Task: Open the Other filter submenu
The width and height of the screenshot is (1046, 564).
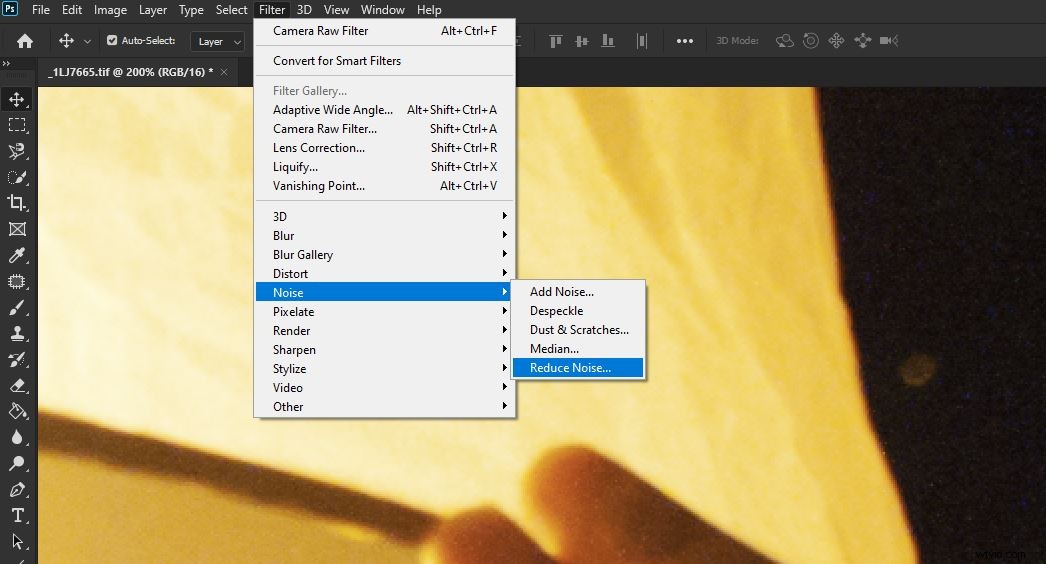Action: coord(385,406)
